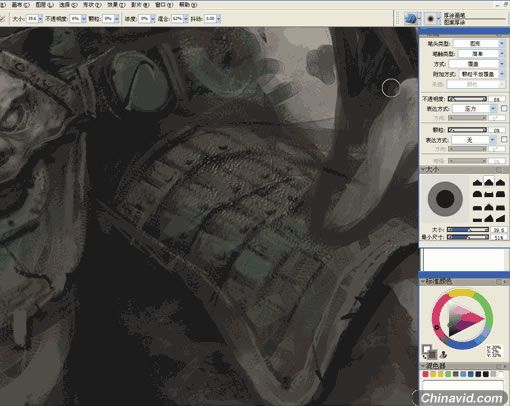510x406 pixels.
Task: Pick the dark gray swatch in 混色器
Action: (x=456, y=374)
